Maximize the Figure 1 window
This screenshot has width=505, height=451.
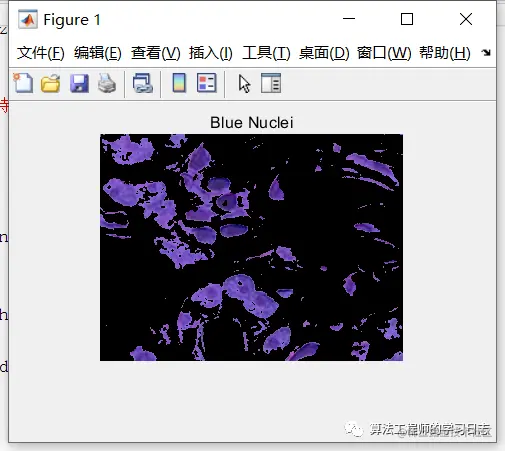click(407, 19)
